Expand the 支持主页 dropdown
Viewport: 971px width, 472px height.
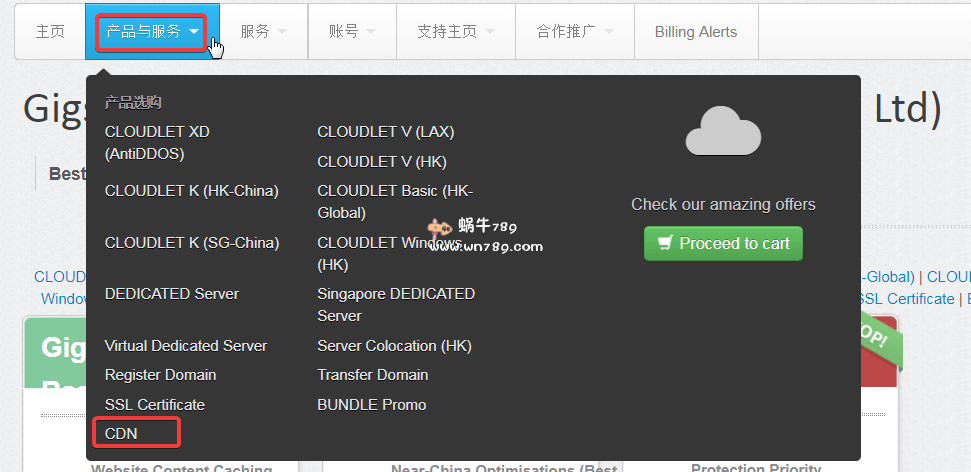coord(456,32)
